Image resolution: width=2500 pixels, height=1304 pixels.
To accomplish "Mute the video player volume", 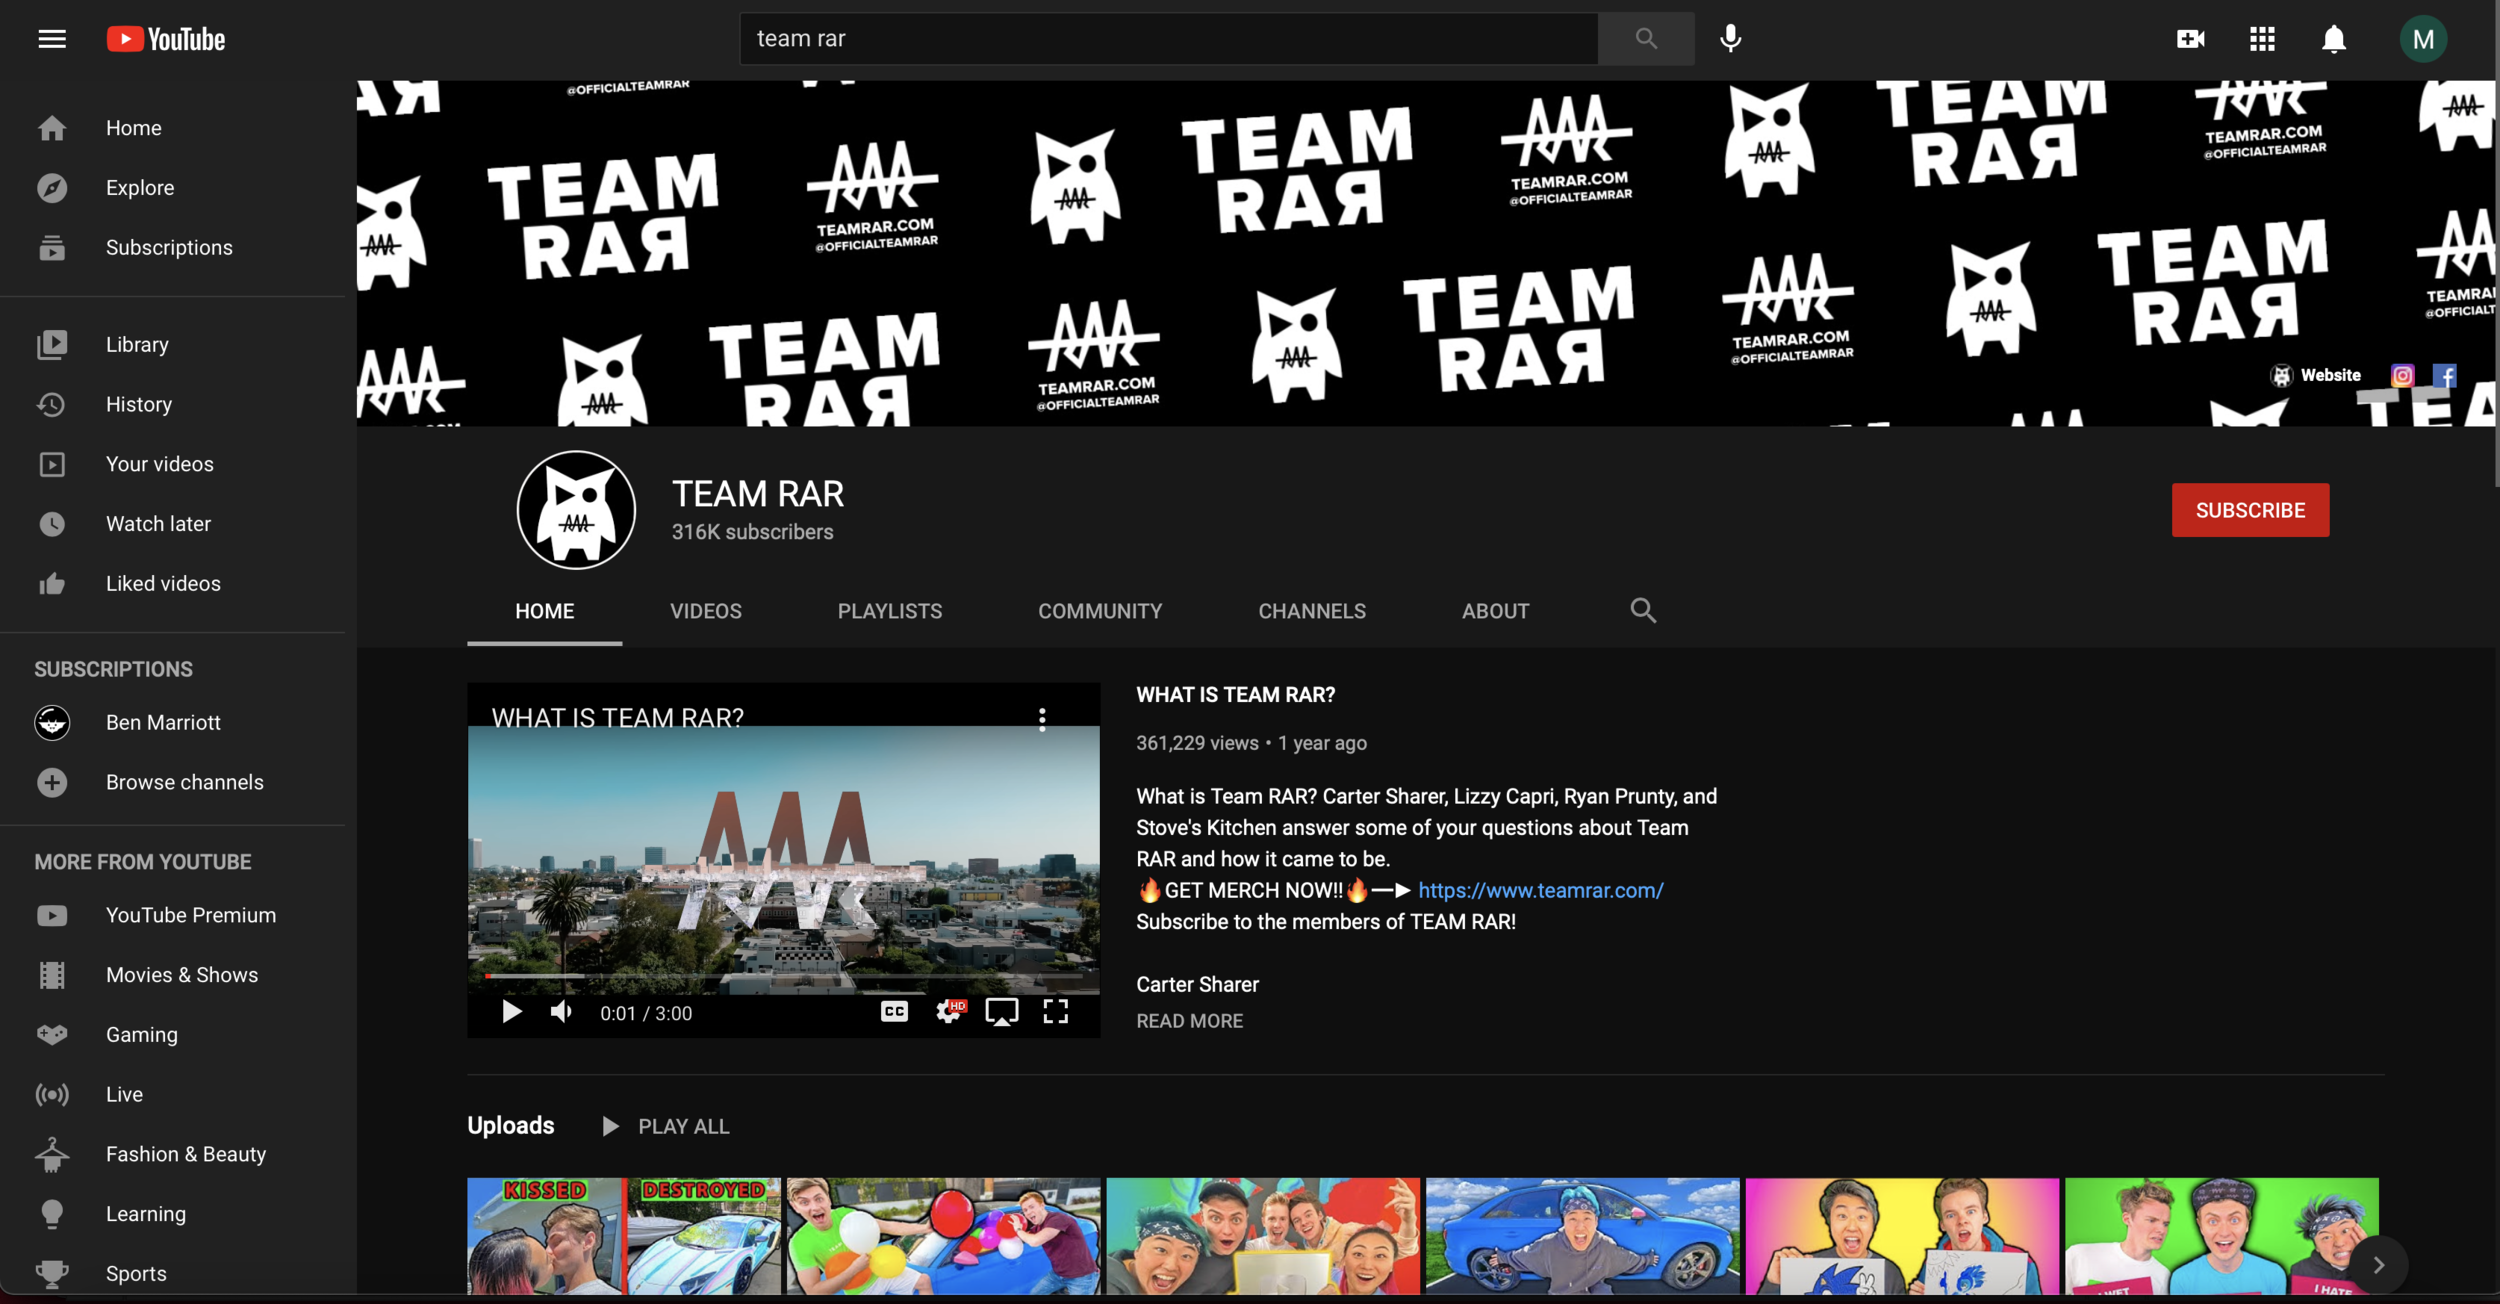I will click(x=561, y=1012).
